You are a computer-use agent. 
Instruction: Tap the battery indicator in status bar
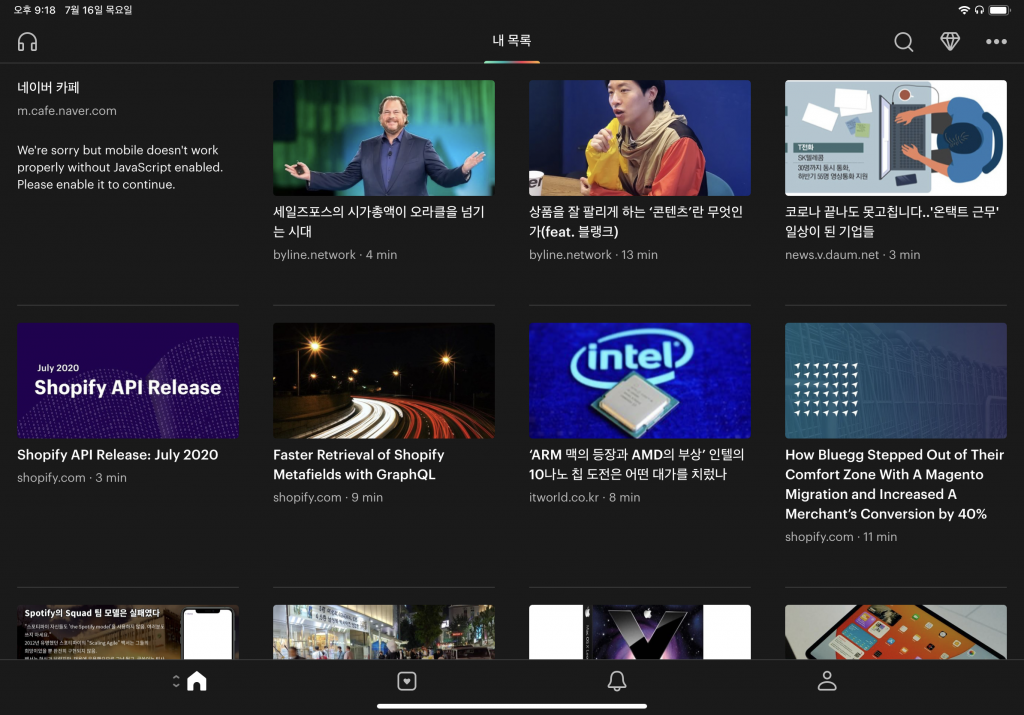click(1000, 10)
